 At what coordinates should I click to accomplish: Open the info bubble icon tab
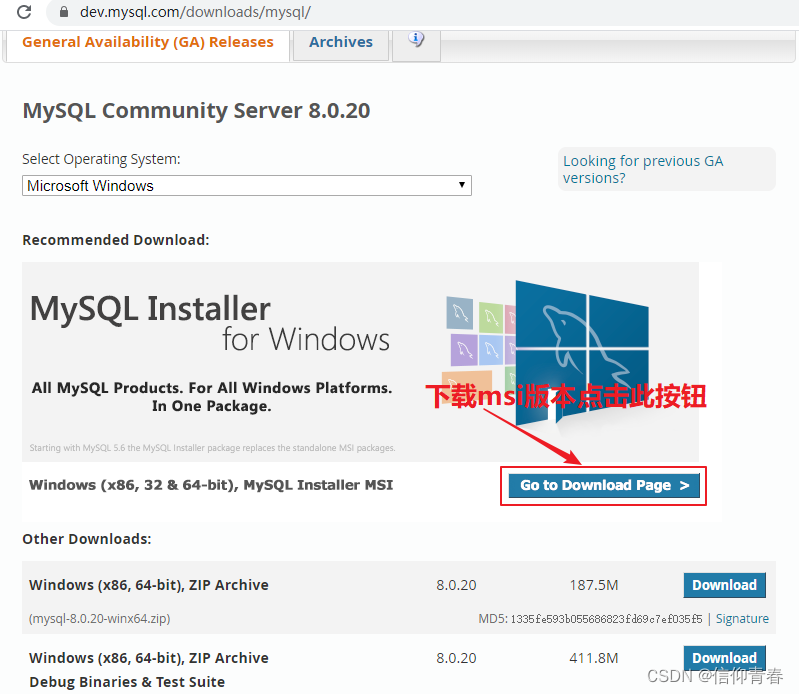416,42
